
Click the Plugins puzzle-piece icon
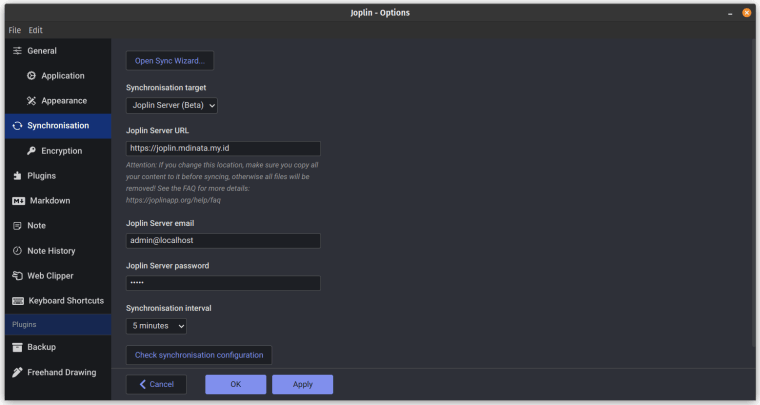point(17,176)
